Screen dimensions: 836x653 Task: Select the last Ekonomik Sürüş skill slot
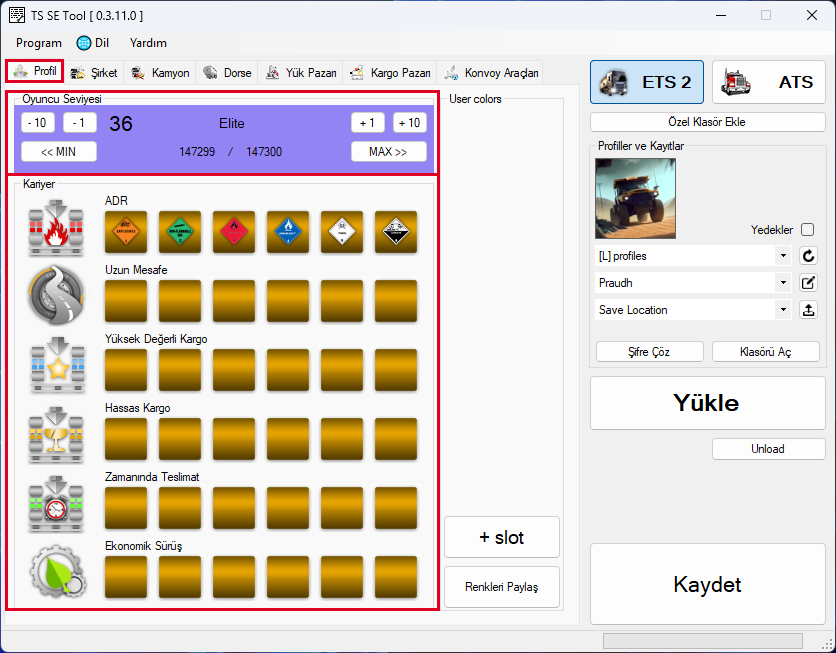tap(396, 577)
